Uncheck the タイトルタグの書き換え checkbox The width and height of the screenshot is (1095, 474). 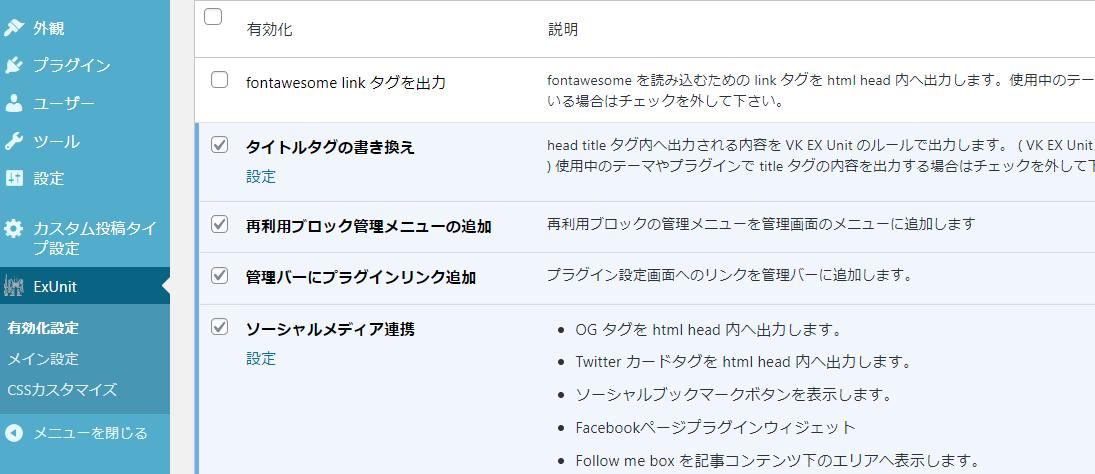pyautogui.click(x=220, y=145)
